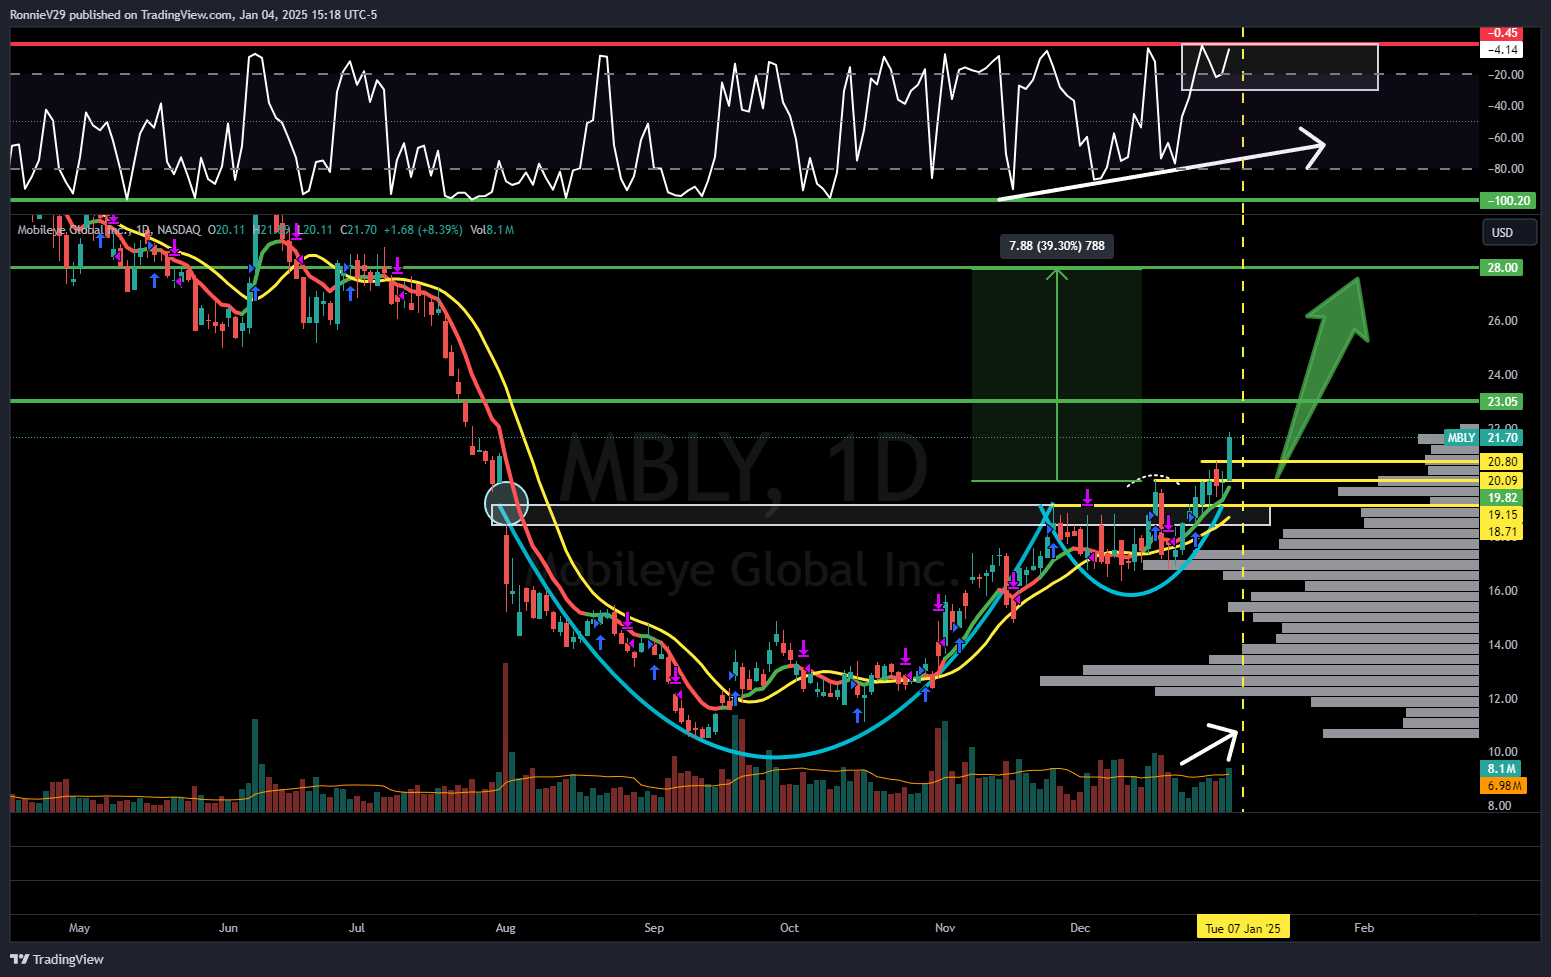This screenshot has width=1551, height=977.
Task: Click the C21.70 close value in legend
Action: (x=358, y=230)
